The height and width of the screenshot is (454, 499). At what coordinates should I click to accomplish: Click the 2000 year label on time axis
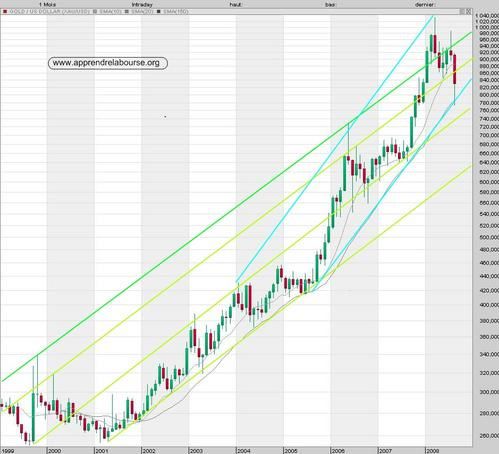point(55,451)
